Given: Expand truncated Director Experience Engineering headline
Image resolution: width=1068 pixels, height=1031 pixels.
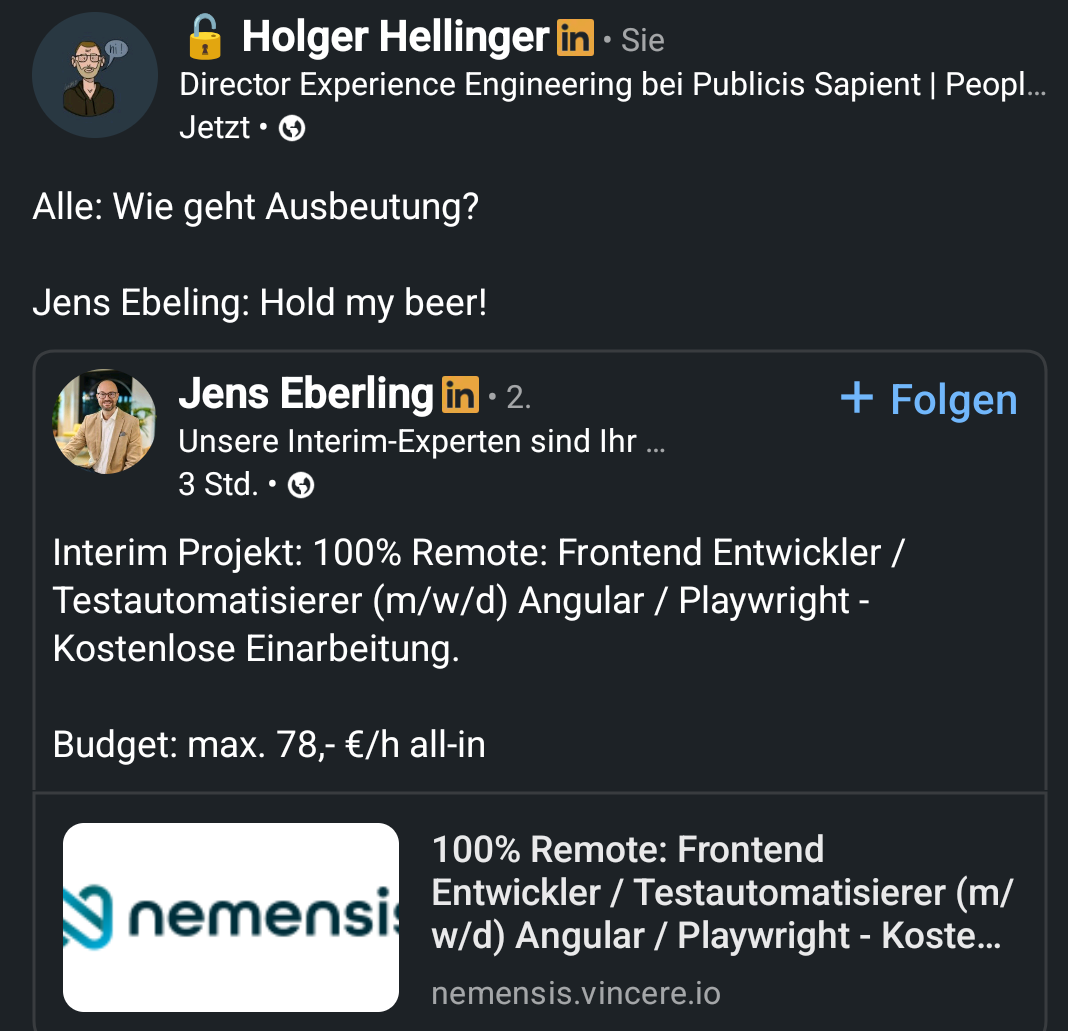Looking at the screenshot, I should click(x=612, y=85).
